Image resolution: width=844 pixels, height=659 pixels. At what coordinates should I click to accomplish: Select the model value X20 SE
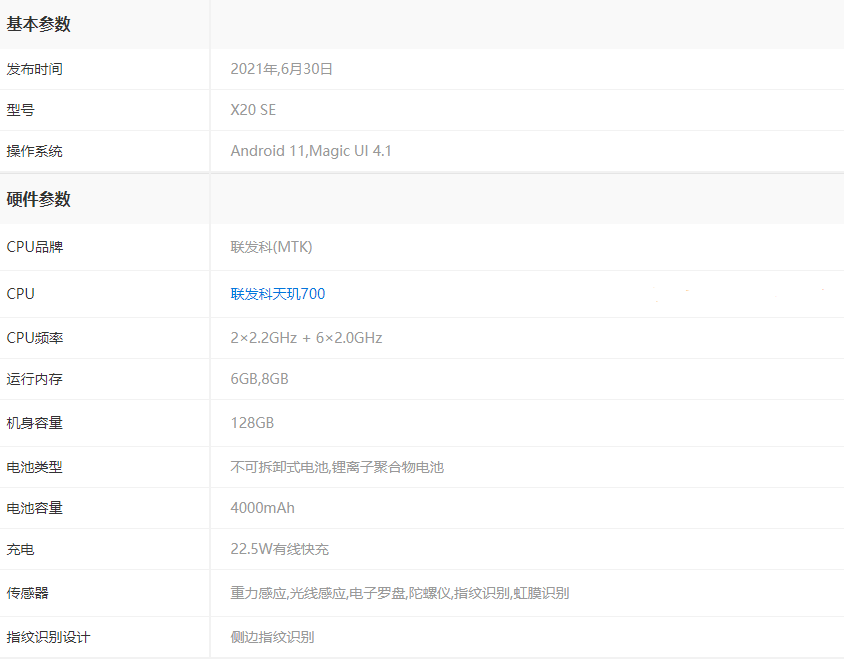(x=253, y=110)
